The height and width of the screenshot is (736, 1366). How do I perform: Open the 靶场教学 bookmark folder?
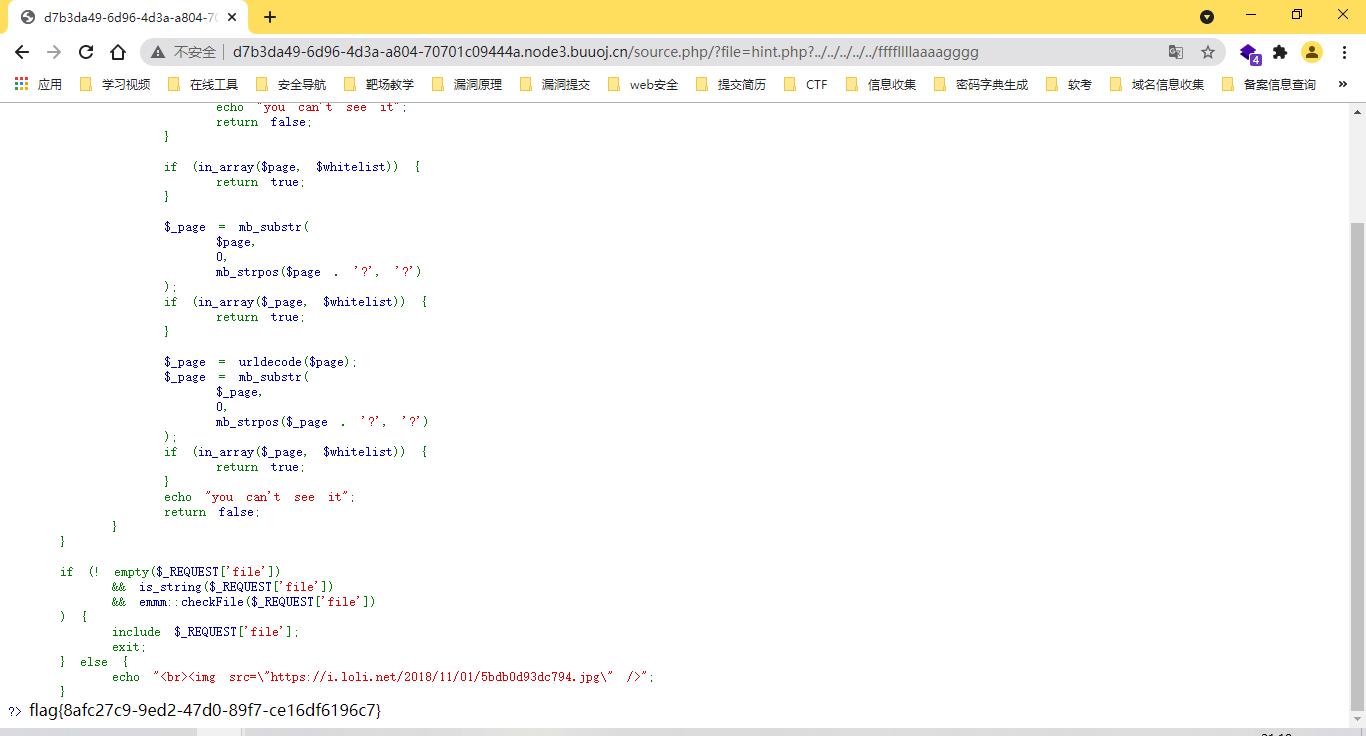(x=378, y=85)
